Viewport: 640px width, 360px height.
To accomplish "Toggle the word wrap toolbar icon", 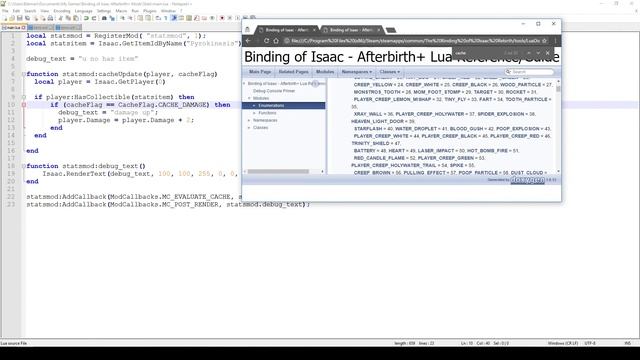I will coord(158,18).
